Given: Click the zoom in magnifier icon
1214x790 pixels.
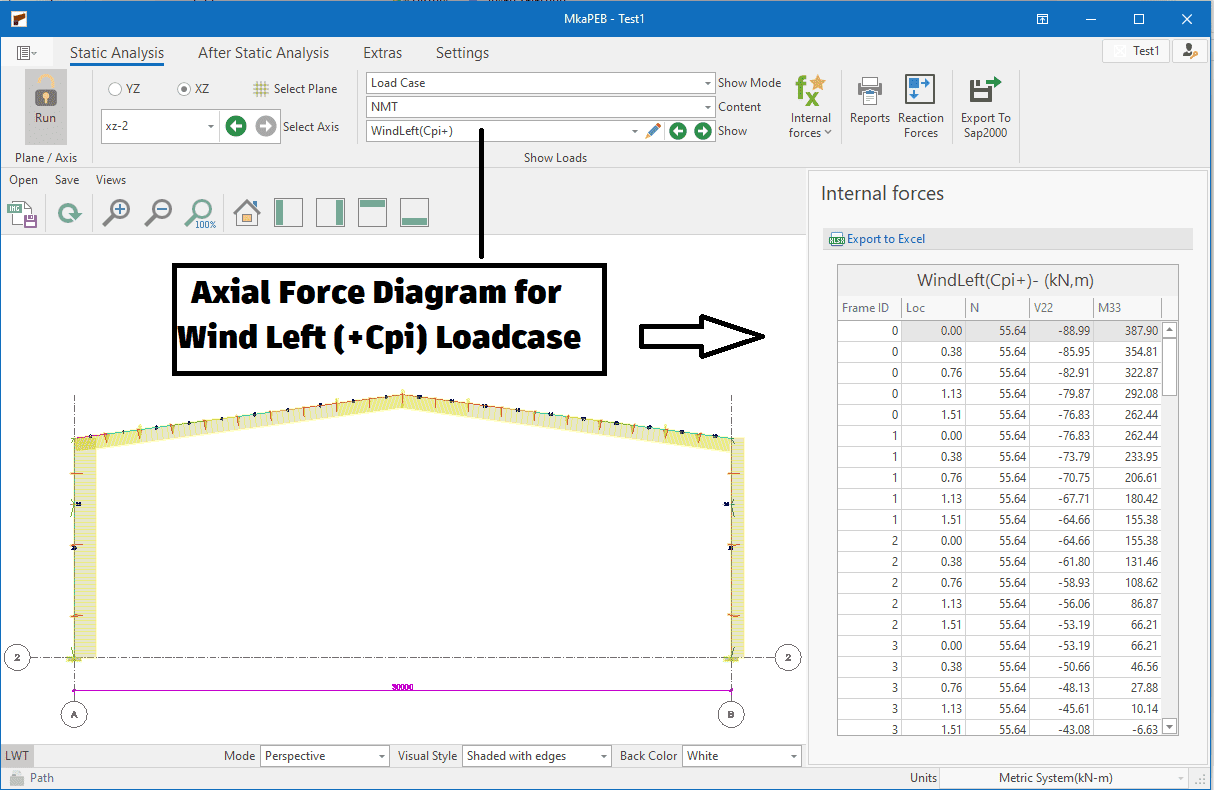Looking at the screenshot, I should [x=116, y=212].
